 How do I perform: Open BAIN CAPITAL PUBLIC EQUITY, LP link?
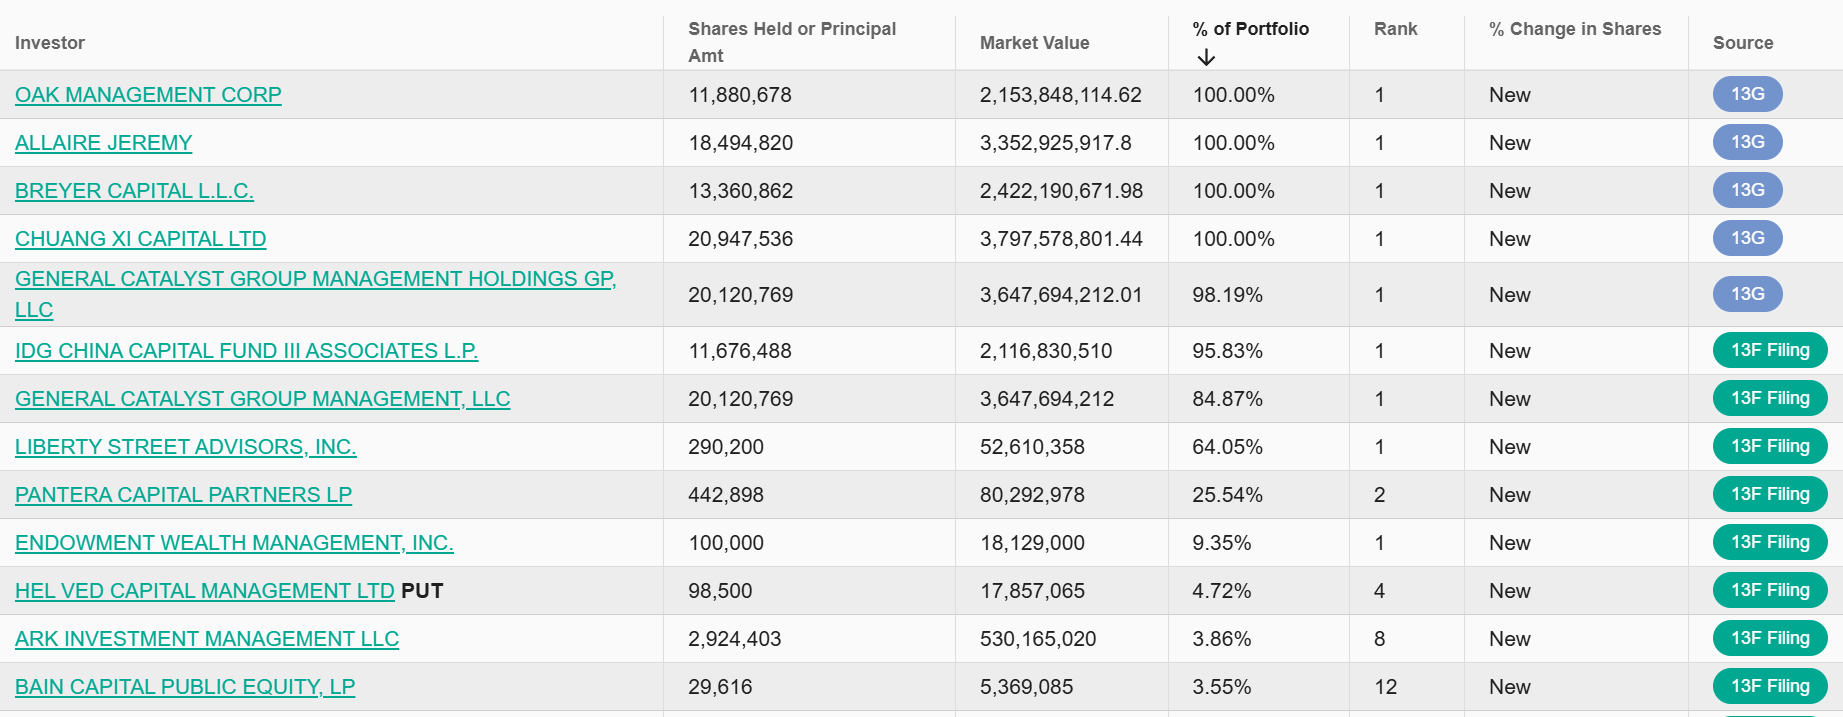pos(185,687)
